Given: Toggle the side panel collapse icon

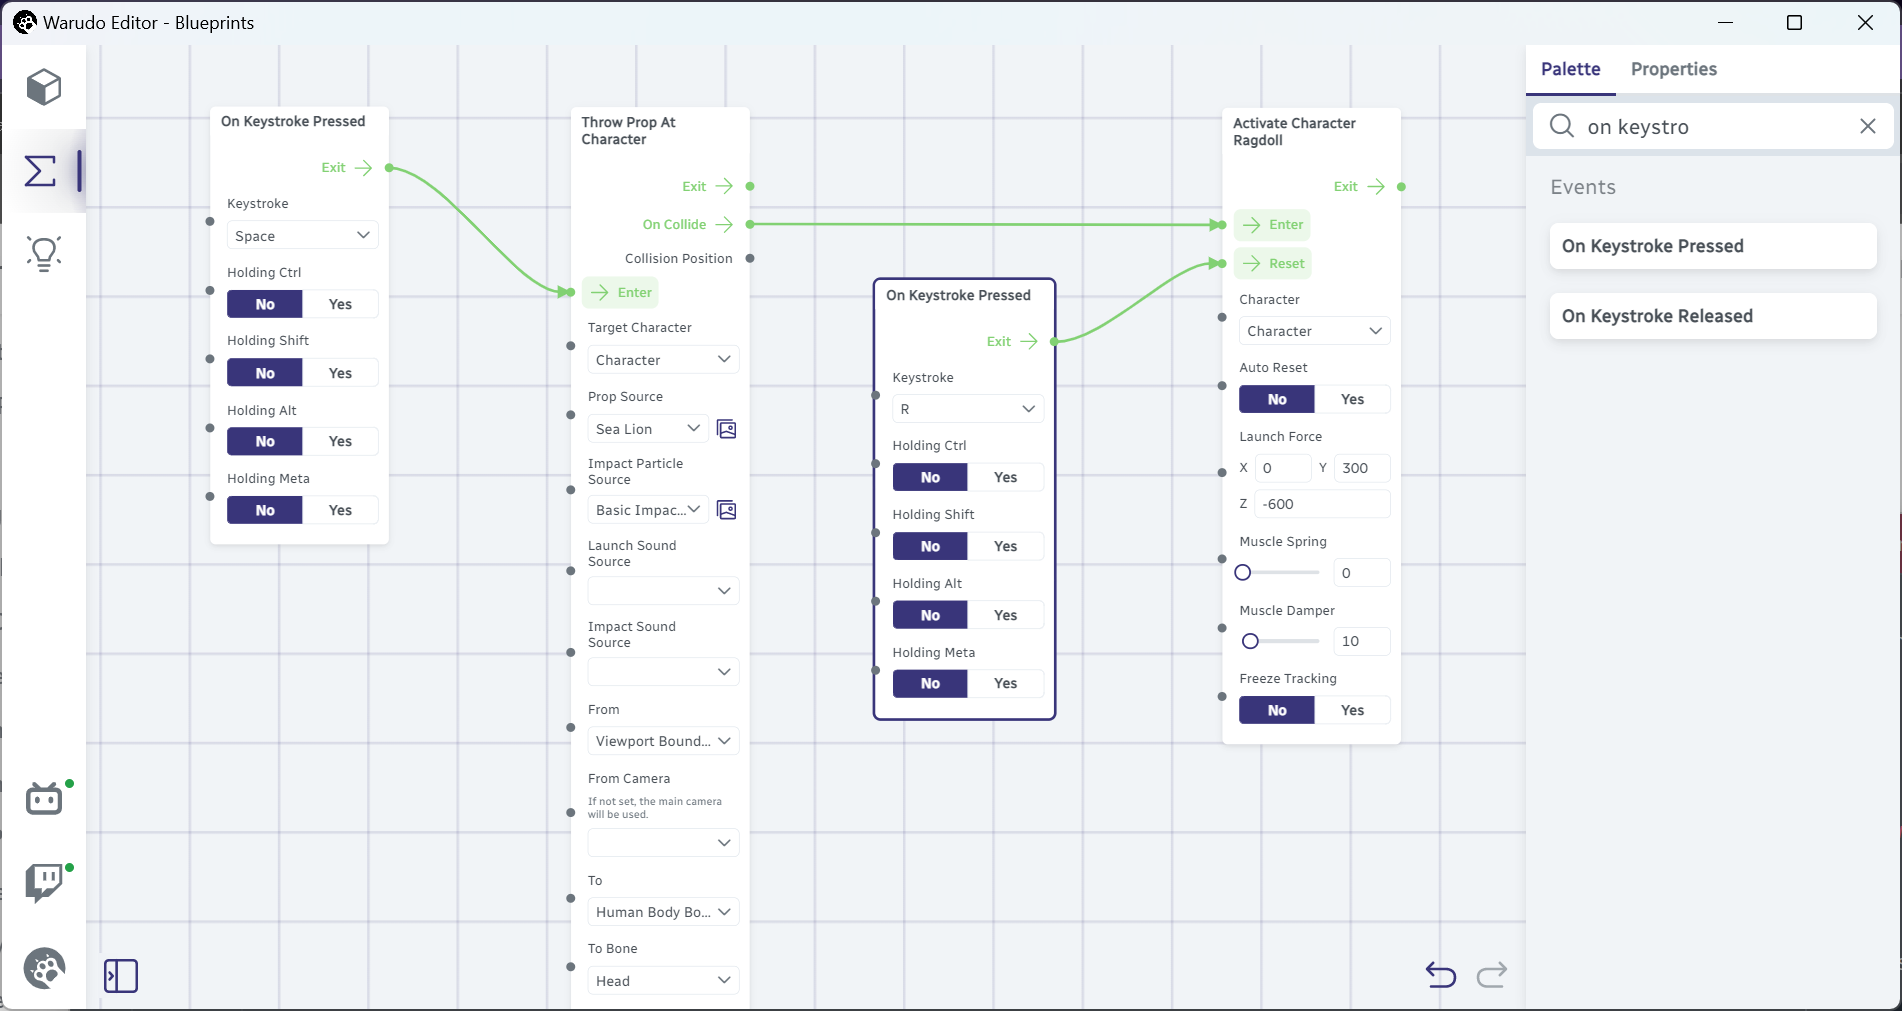Looking at the screenshot, I should 121,976.
